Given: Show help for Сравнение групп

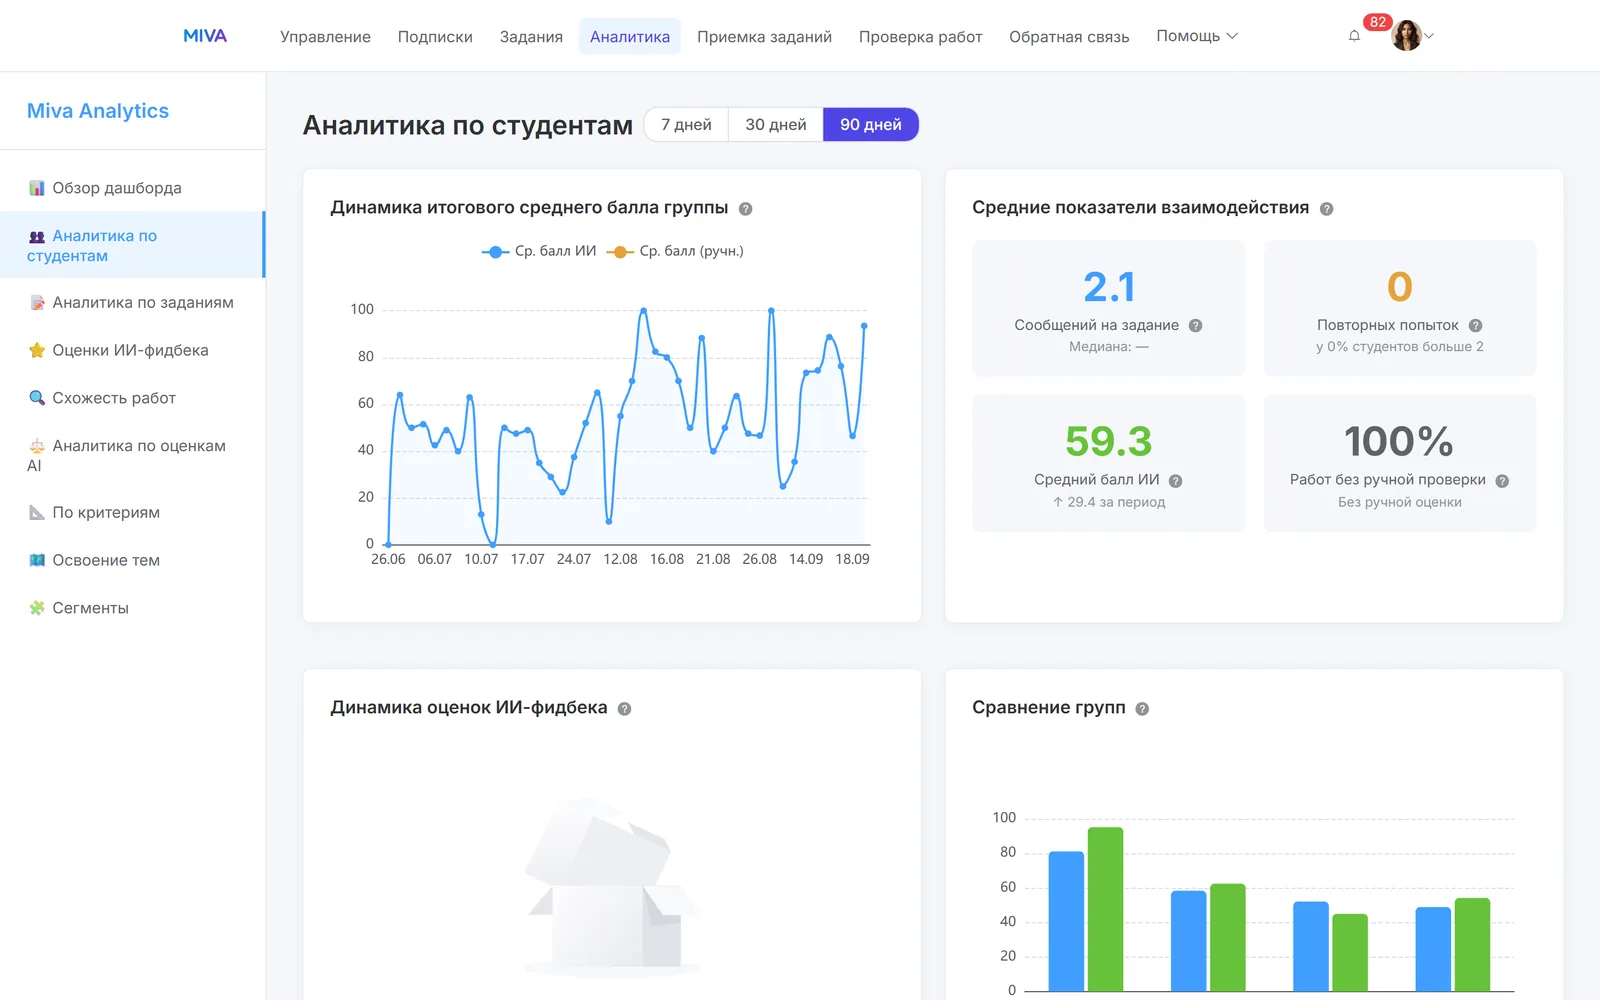Looking at the screenshot, I should [x=1142, y=709].
